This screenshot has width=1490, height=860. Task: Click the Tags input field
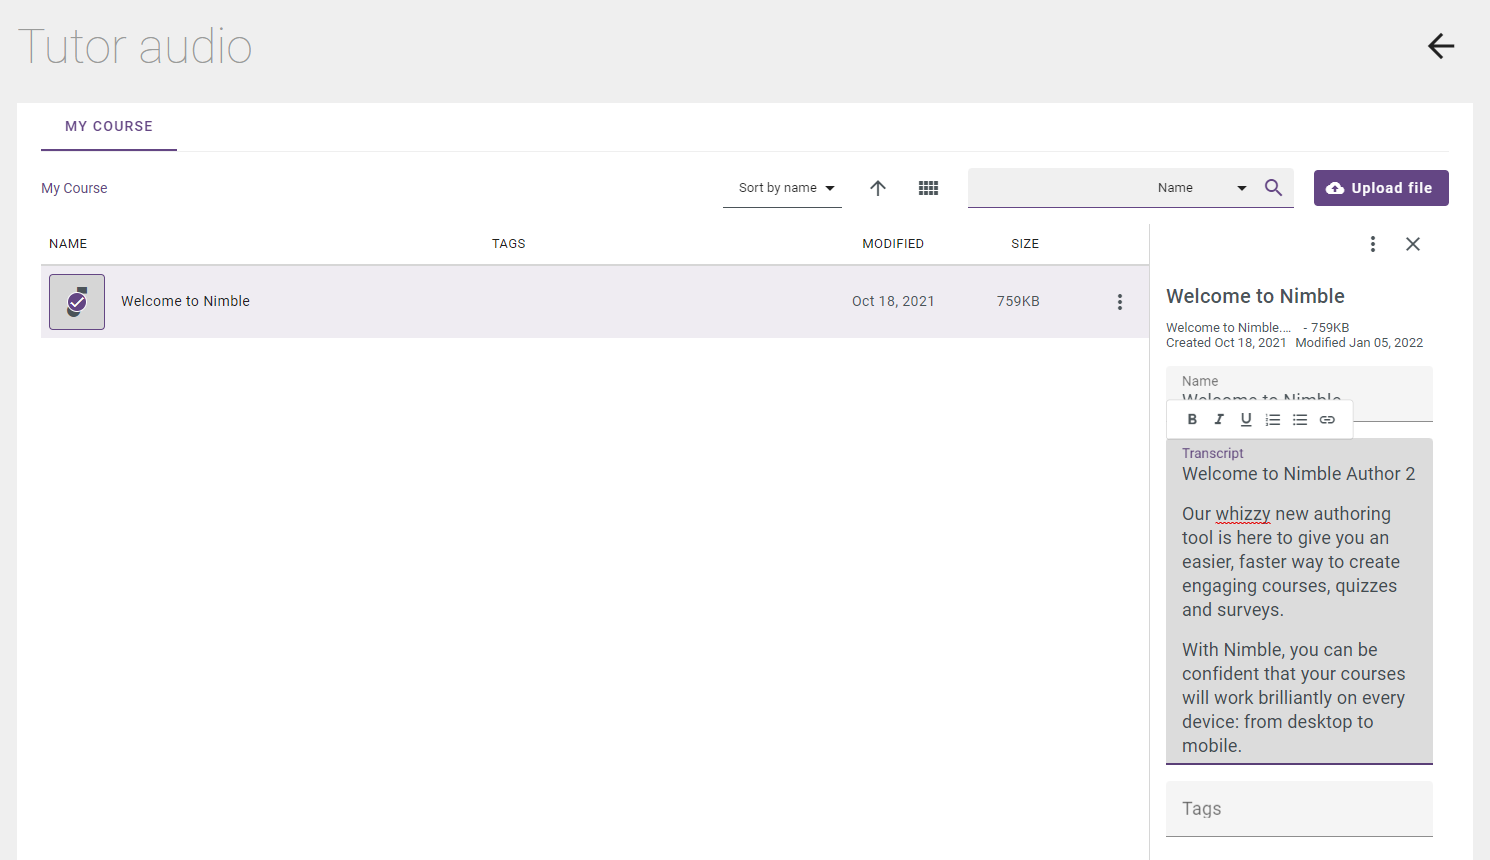(x=1299, y=809)
